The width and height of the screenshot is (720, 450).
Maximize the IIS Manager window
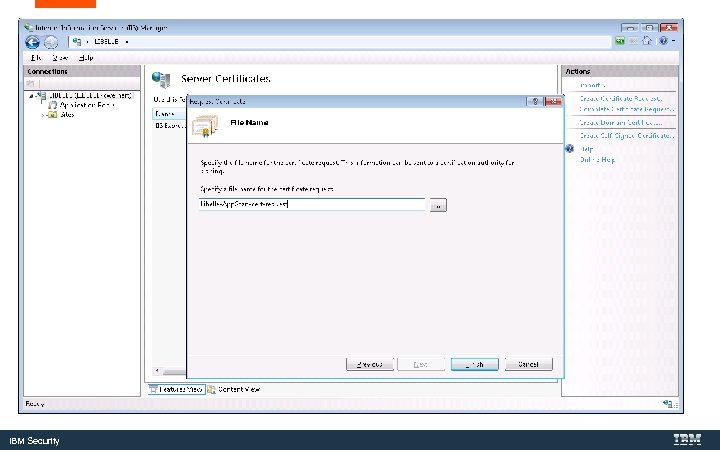point(649,28)
